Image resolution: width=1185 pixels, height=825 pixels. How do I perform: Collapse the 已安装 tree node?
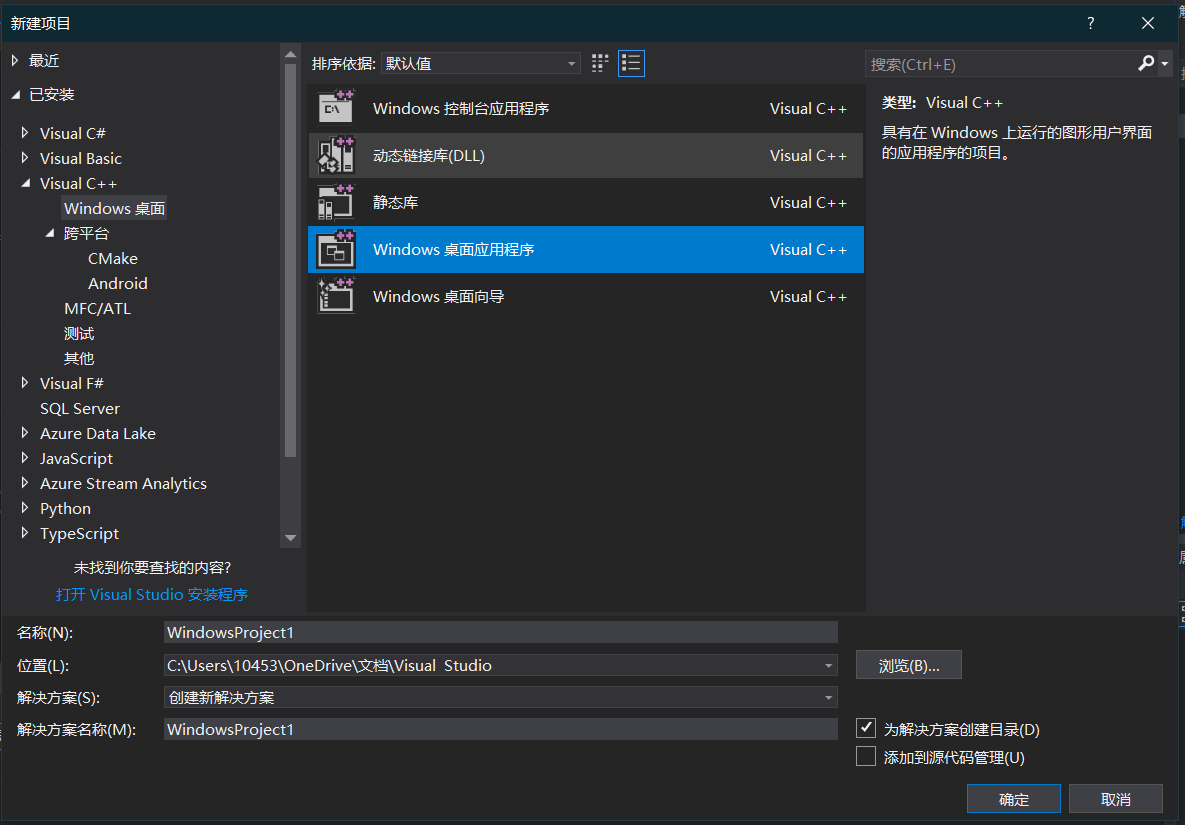[15, 94]
